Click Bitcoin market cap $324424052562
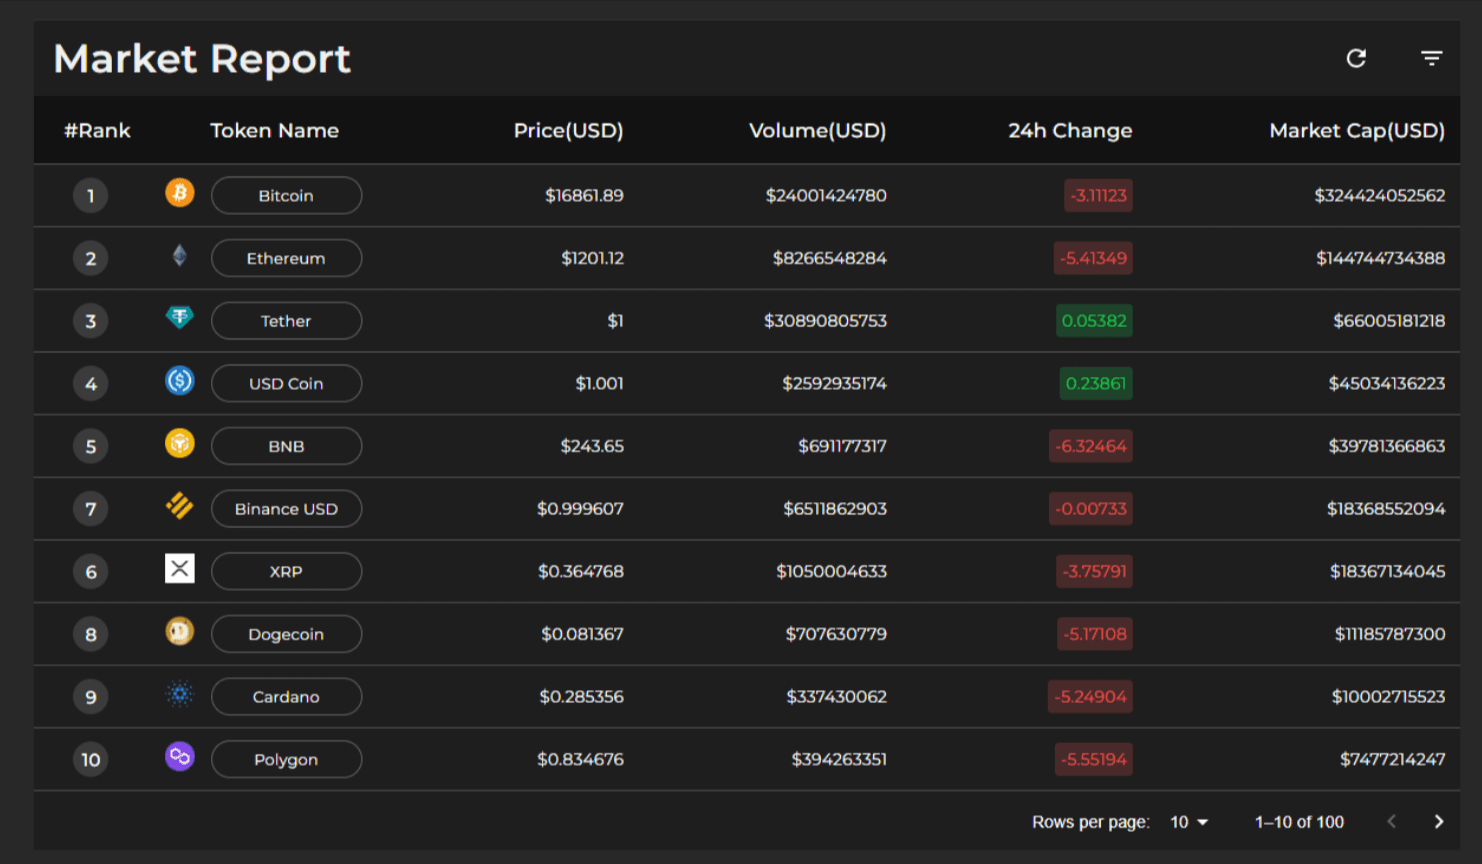This screenshot has height=864, width=1482. pyautogui.click(x=1380, y=196)
